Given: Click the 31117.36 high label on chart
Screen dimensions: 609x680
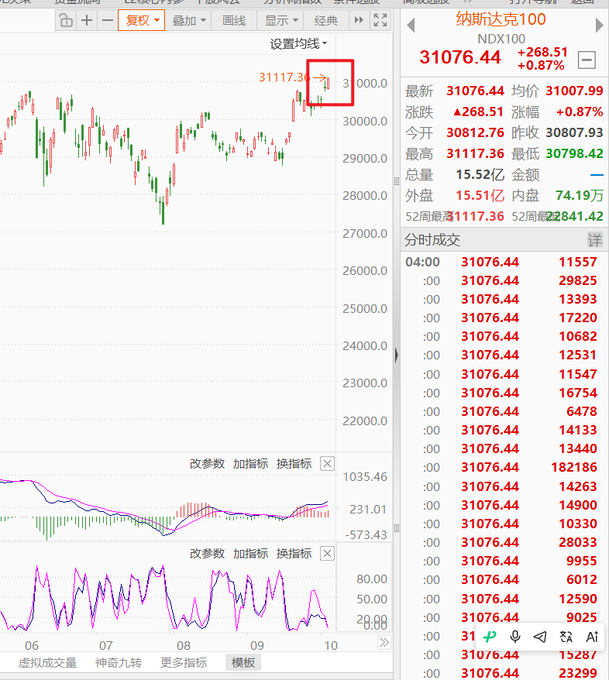Looking at the screenshot, I should pyautogui.click(x=284, y=77).
